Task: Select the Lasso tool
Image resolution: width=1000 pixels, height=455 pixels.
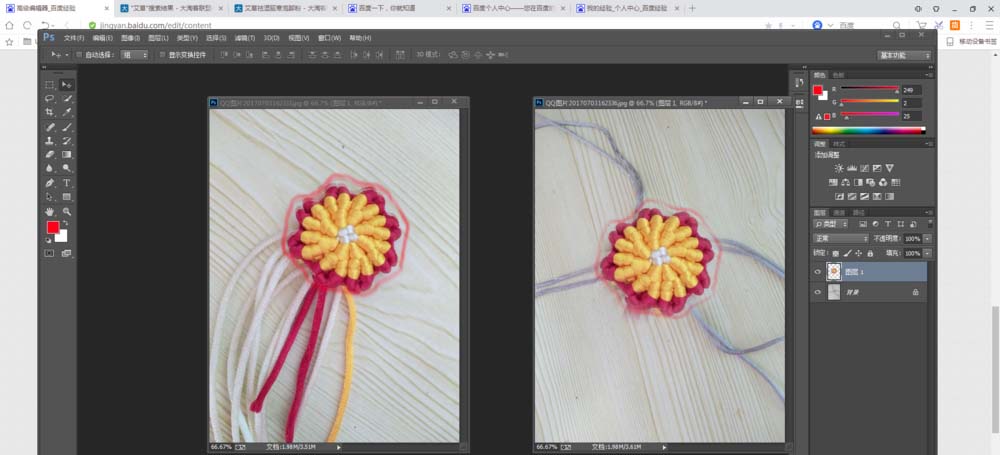Action: tap(50, 99)
